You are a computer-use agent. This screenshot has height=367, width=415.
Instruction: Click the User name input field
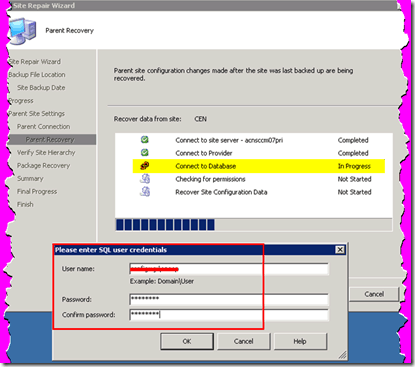(229, 269)
